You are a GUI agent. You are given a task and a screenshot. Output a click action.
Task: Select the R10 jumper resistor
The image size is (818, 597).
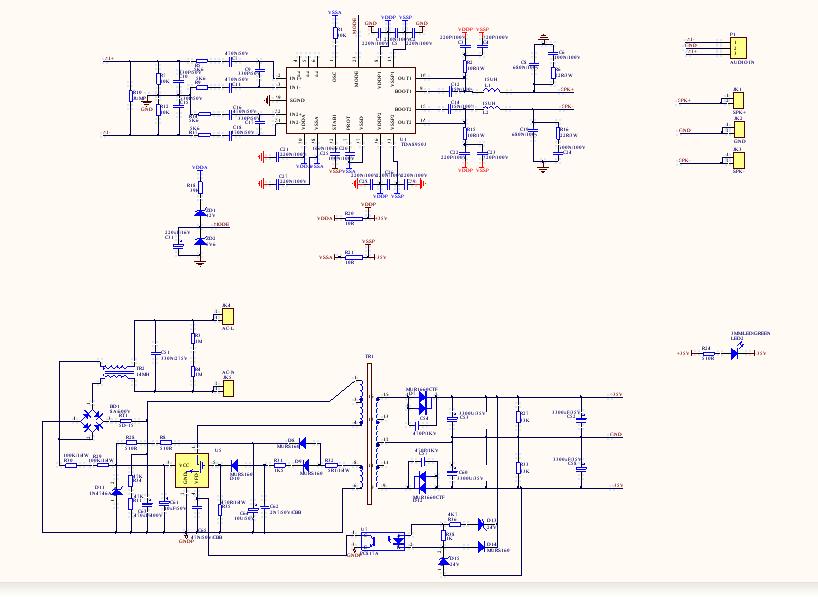130,96
